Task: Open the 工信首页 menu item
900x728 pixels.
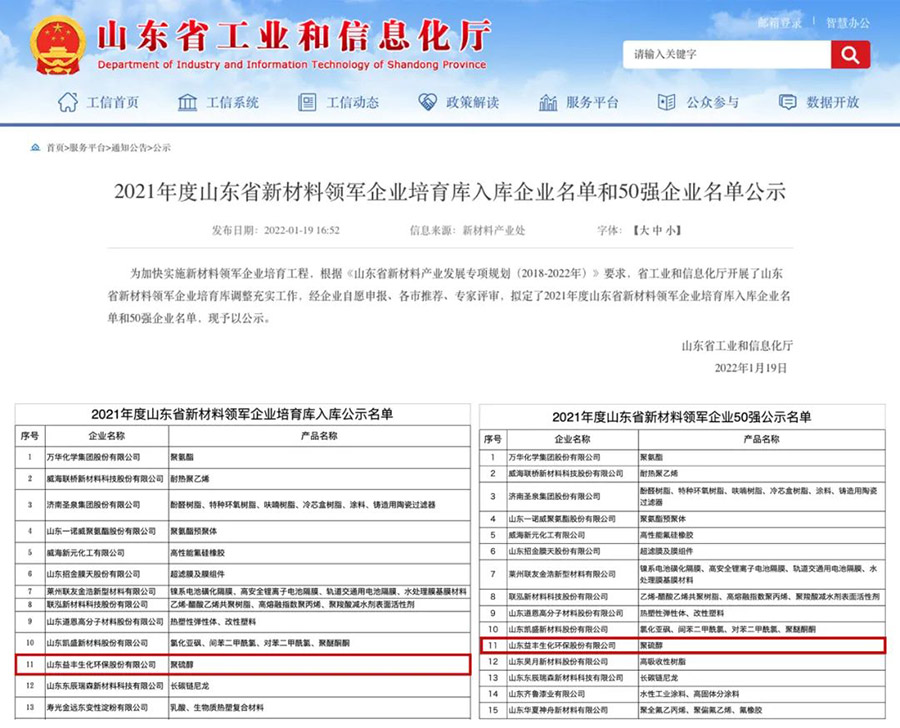Action: click(112, 102)
